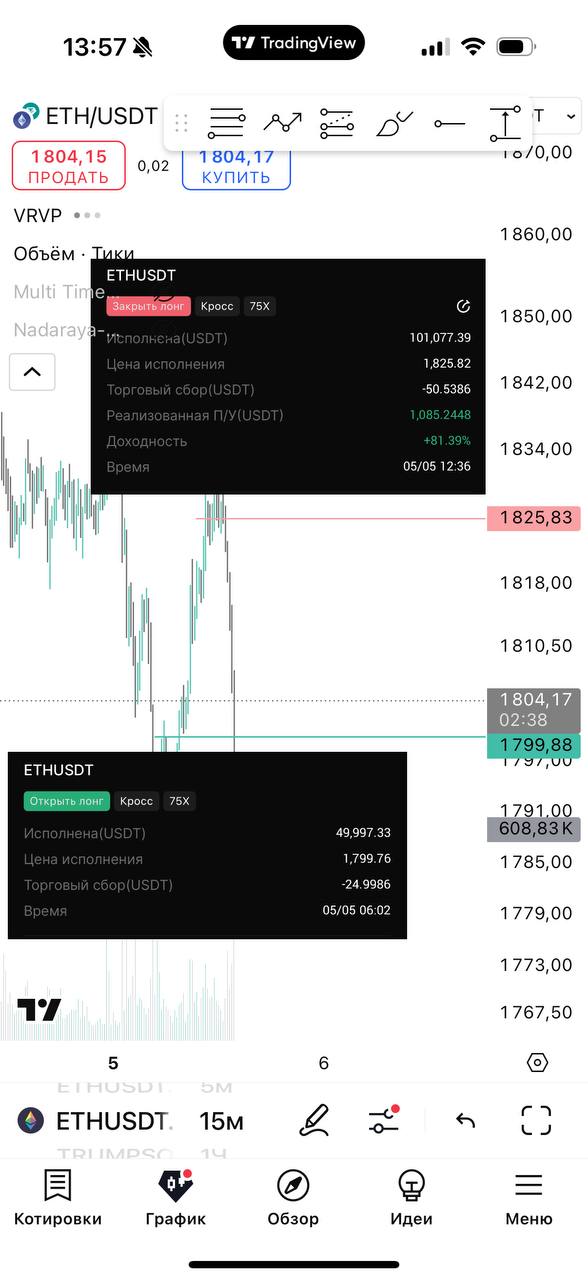Undo the last chart action
Image resolution: width=588 pixels, height=1280 pixels.
pyautogui.click(x=465, y=1121)
